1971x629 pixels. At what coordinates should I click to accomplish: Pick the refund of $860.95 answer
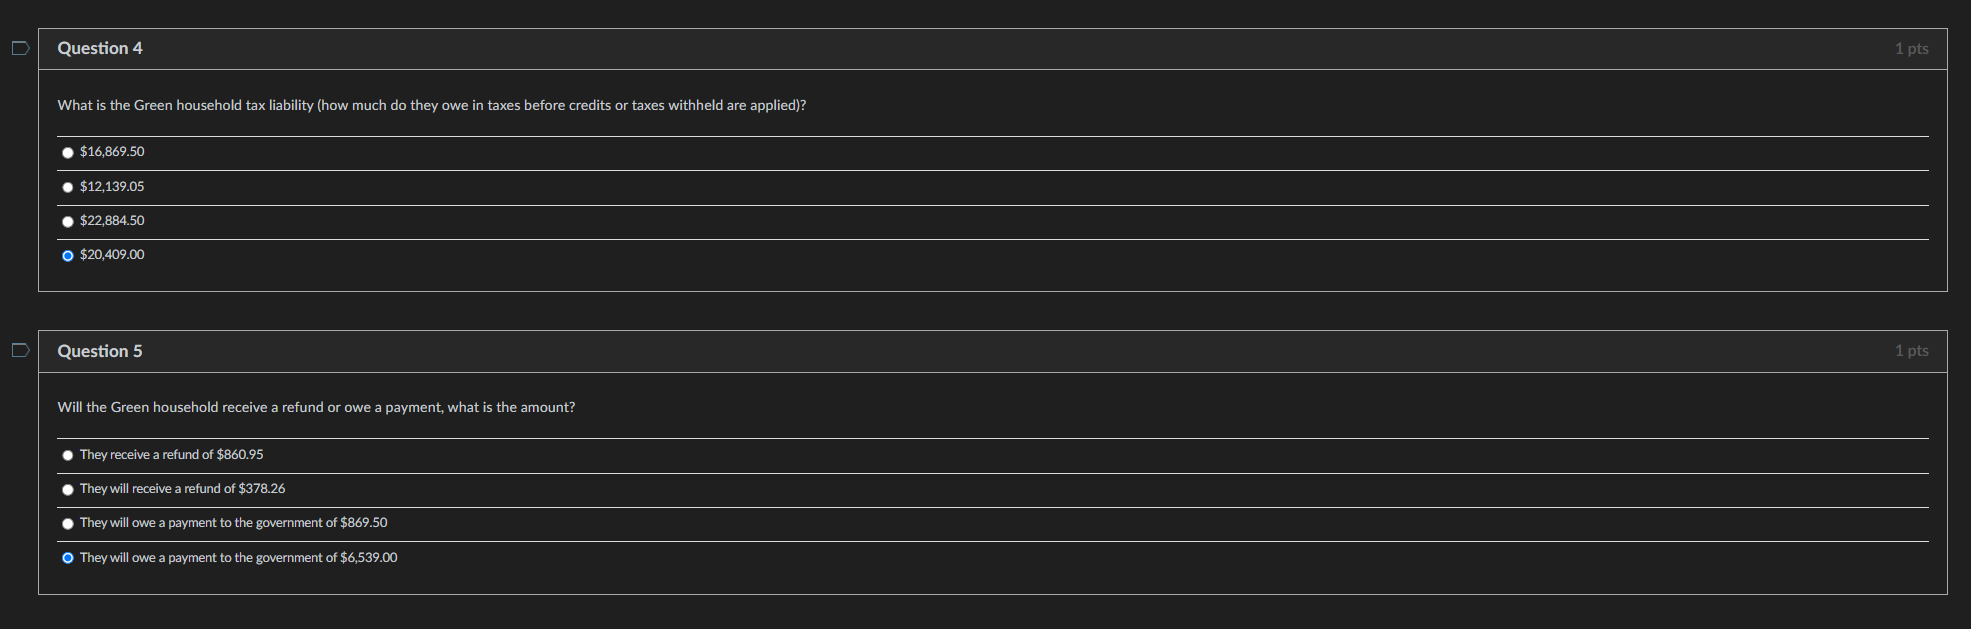pyautogui.click(x=67, y=454)
